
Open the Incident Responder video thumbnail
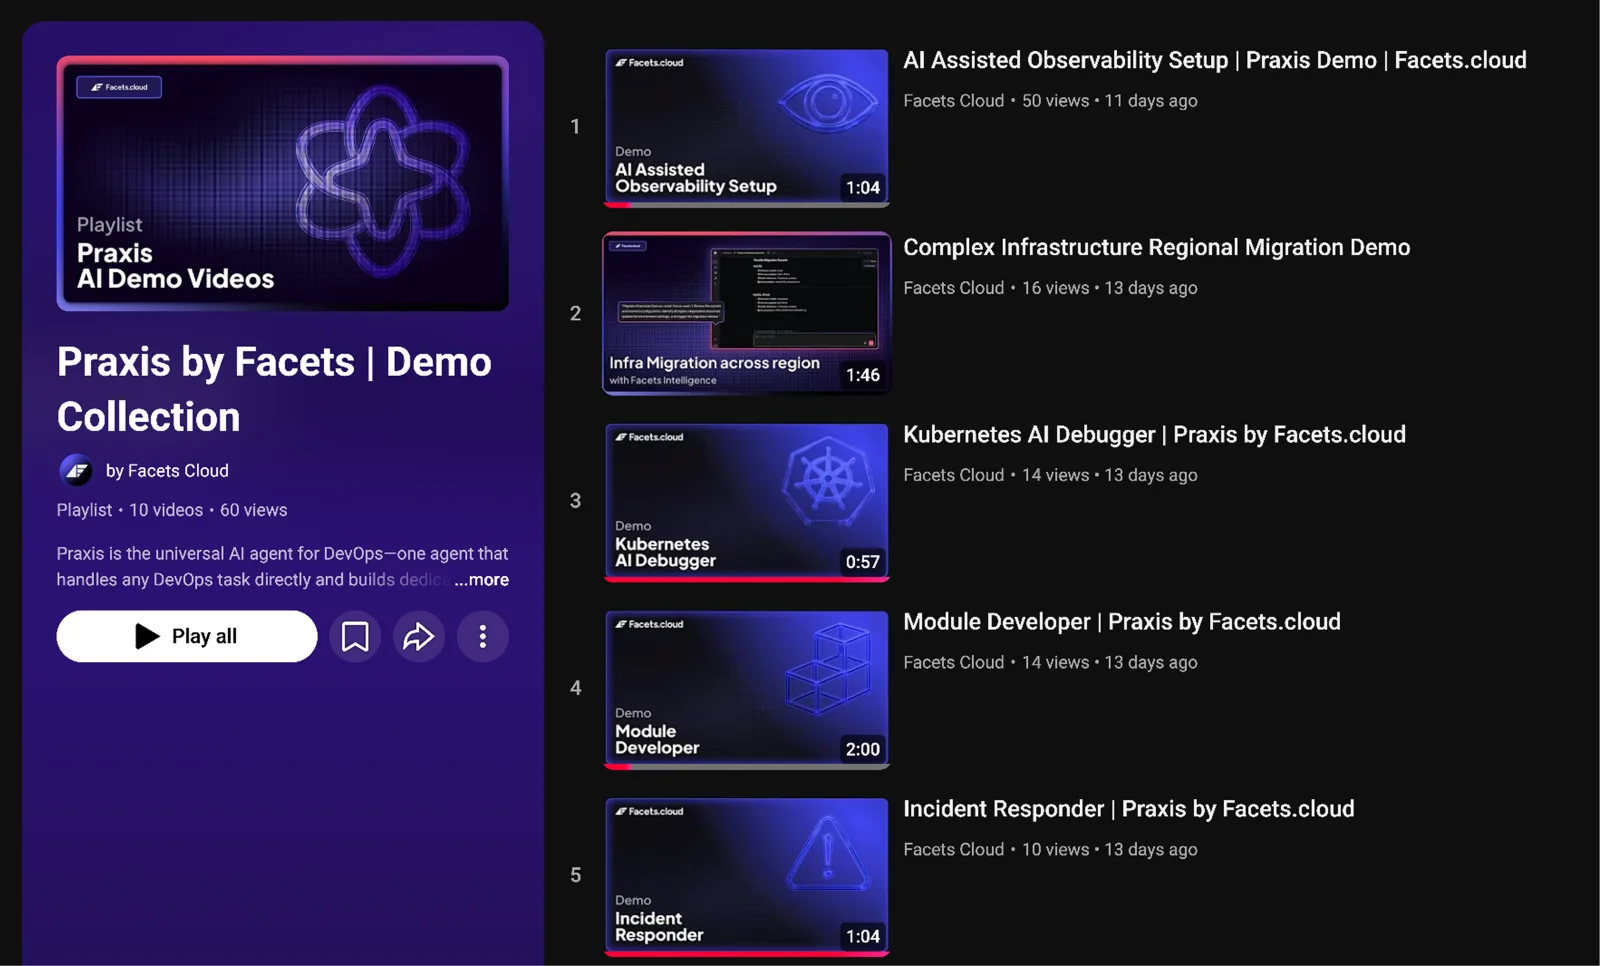coord(746,876)
